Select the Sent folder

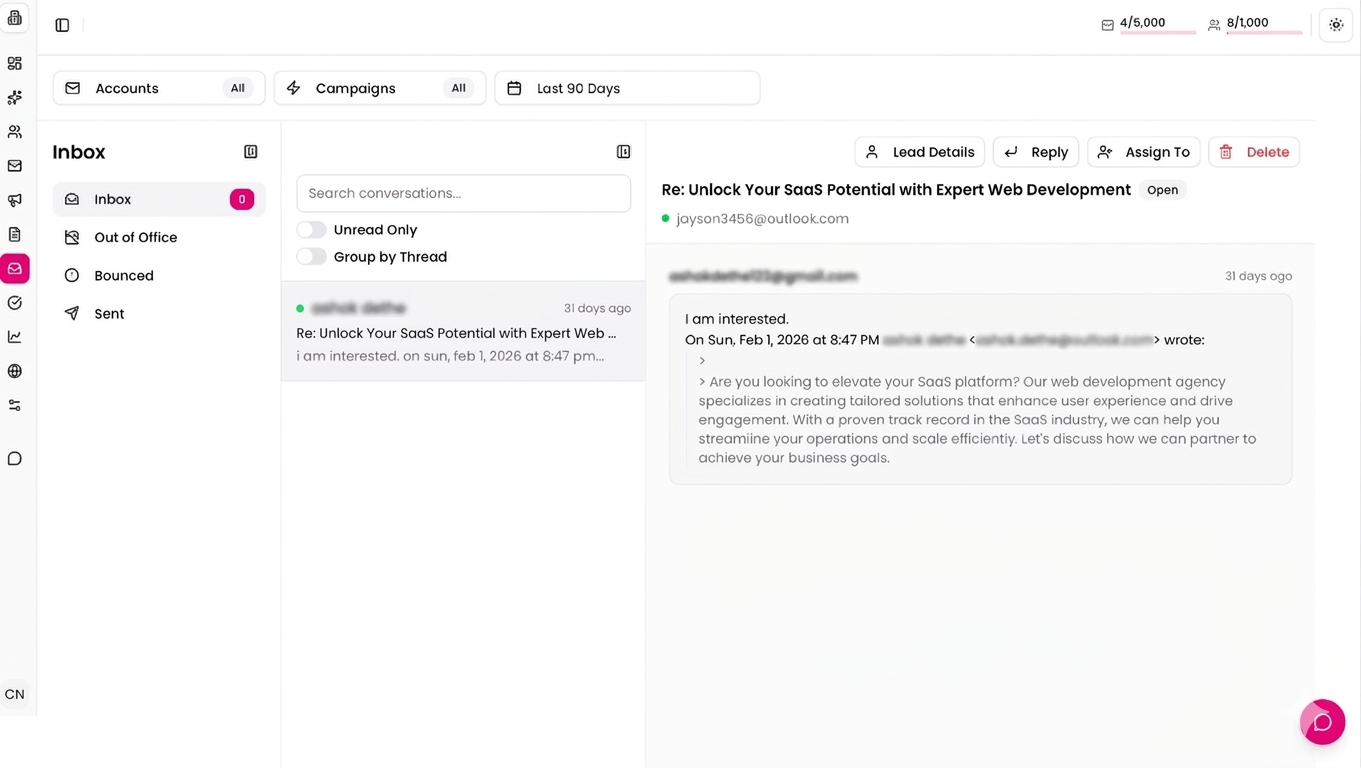click(108, 313)
